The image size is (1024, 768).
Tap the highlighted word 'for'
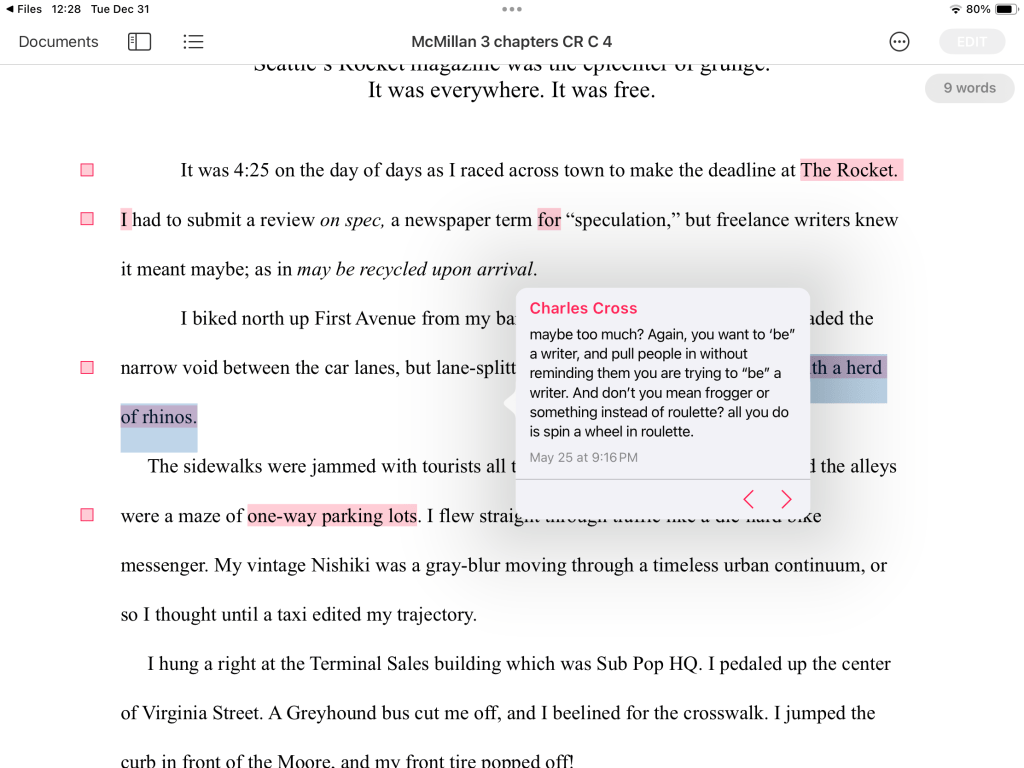tap(549, 219)
